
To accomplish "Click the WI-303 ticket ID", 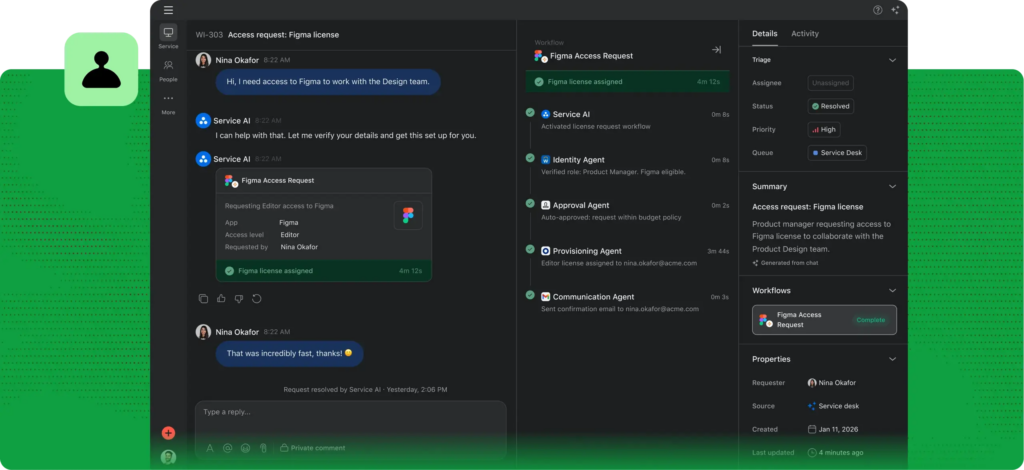I will pos(209,35).
